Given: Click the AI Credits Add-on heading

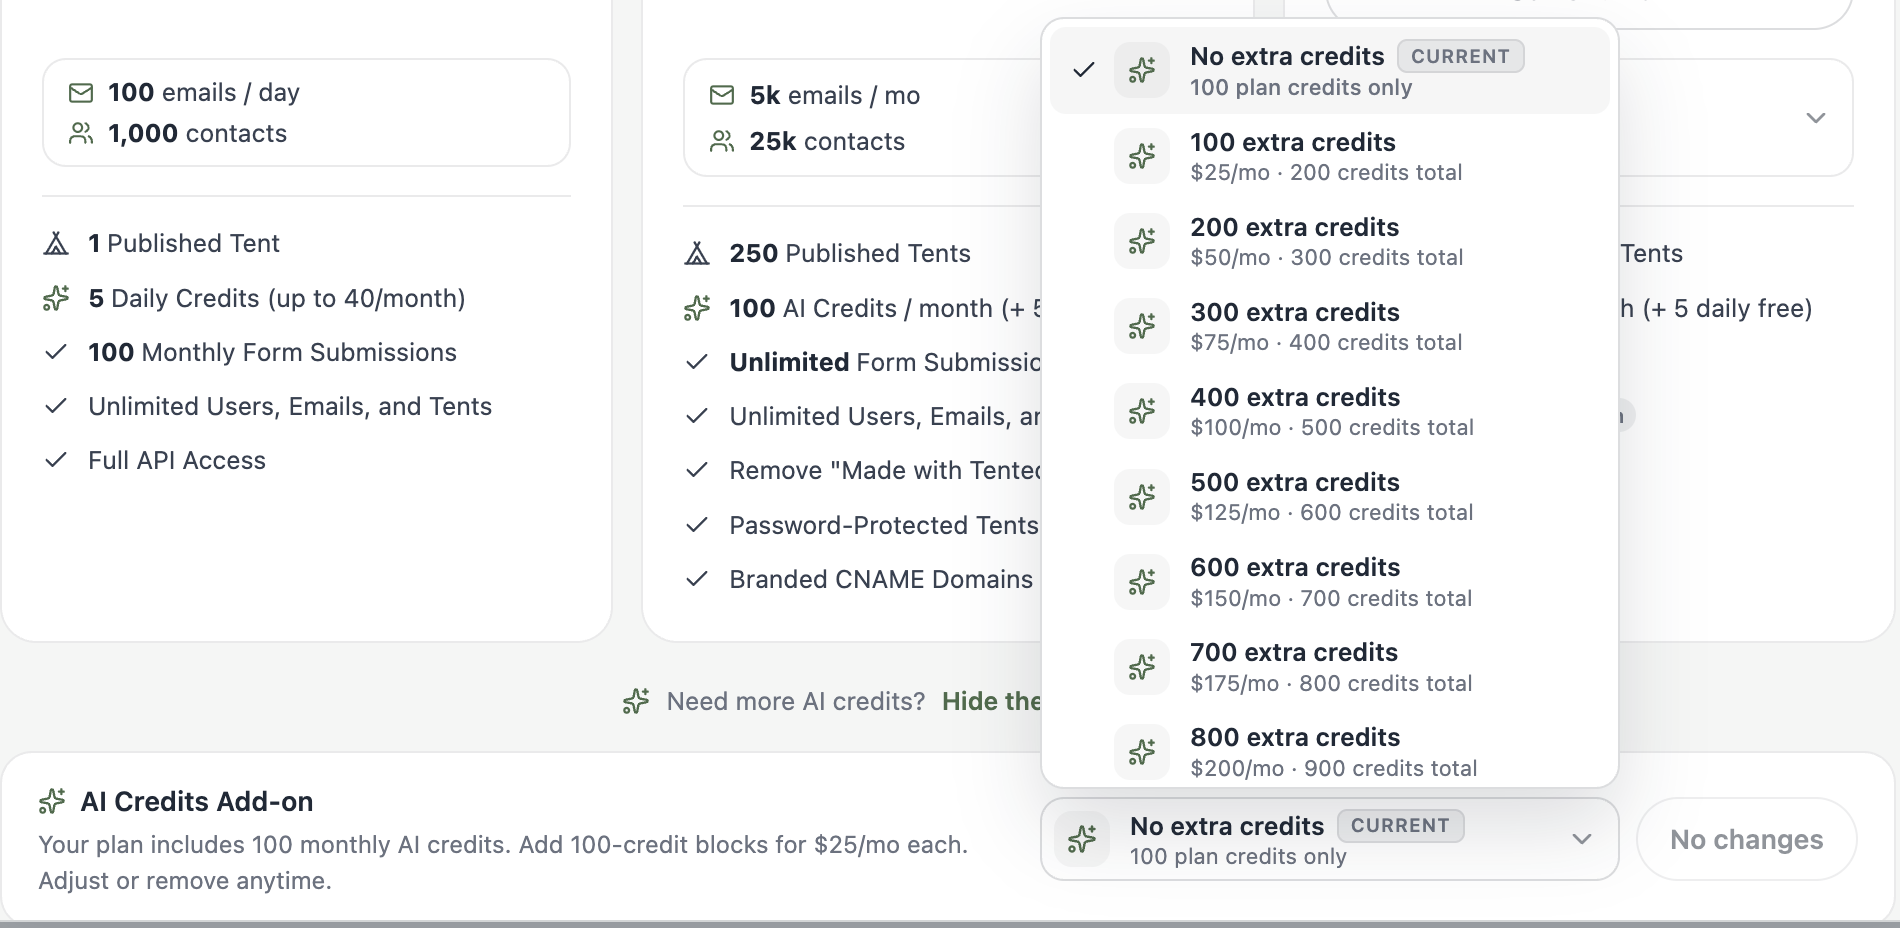Looking at the screenshot, I should tap(197, 801).
